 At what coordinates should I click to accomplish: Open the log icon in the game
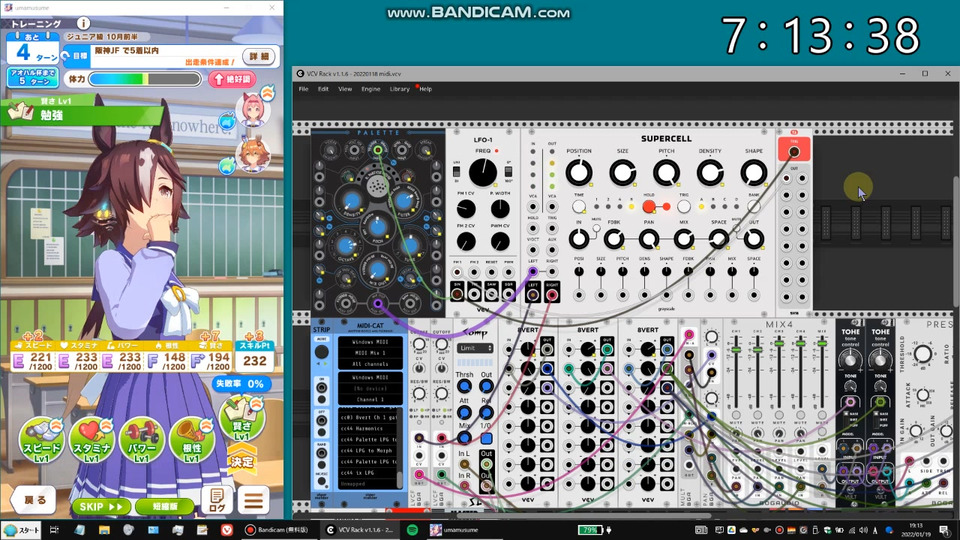tap(217, 500)
